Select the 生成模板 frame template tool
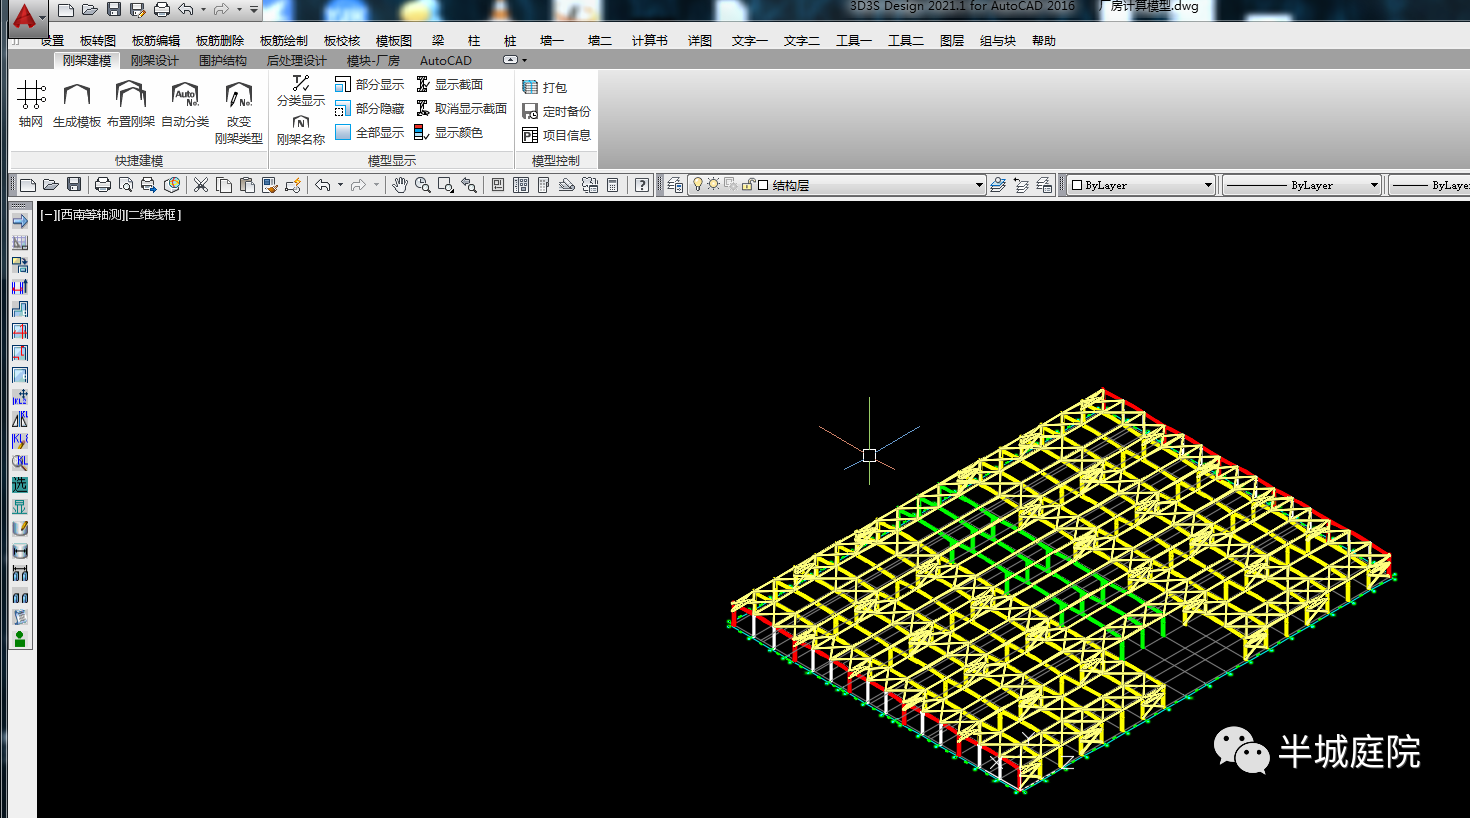1470x818 pixels. point(77,97)
